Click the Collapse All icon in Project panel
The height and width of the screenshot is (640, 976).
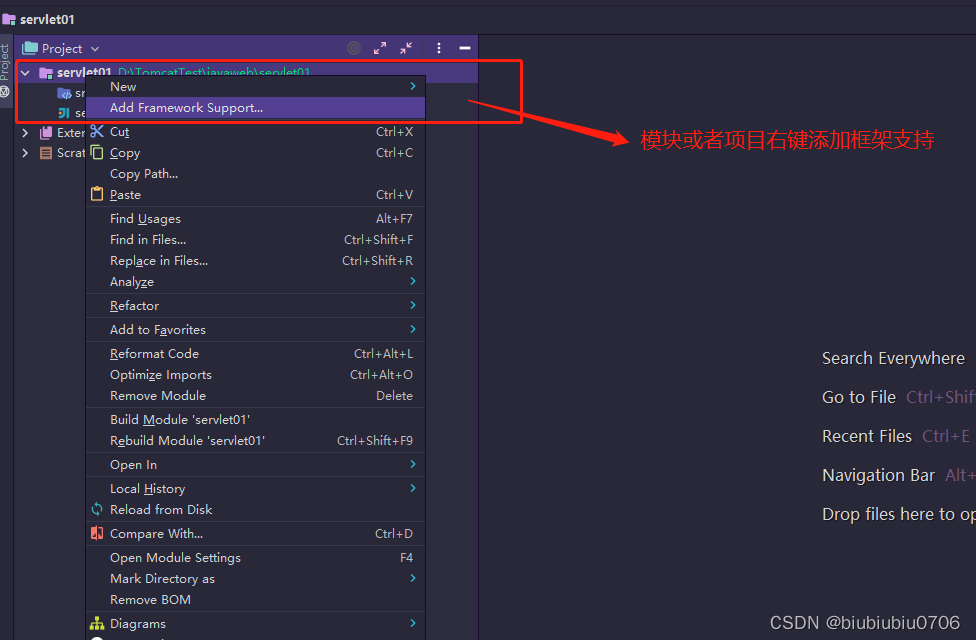pyautogui.click(x=406, y=48)
